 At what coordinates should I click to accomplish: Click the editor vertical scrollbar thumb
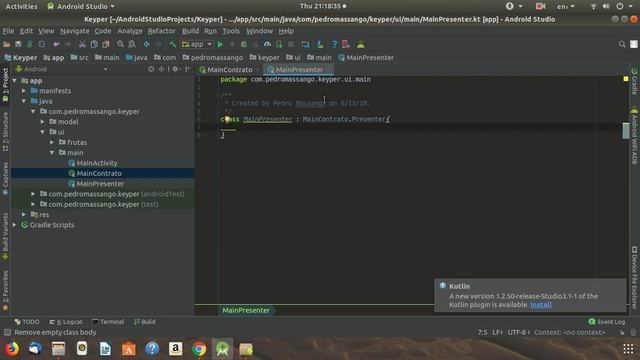626,131
